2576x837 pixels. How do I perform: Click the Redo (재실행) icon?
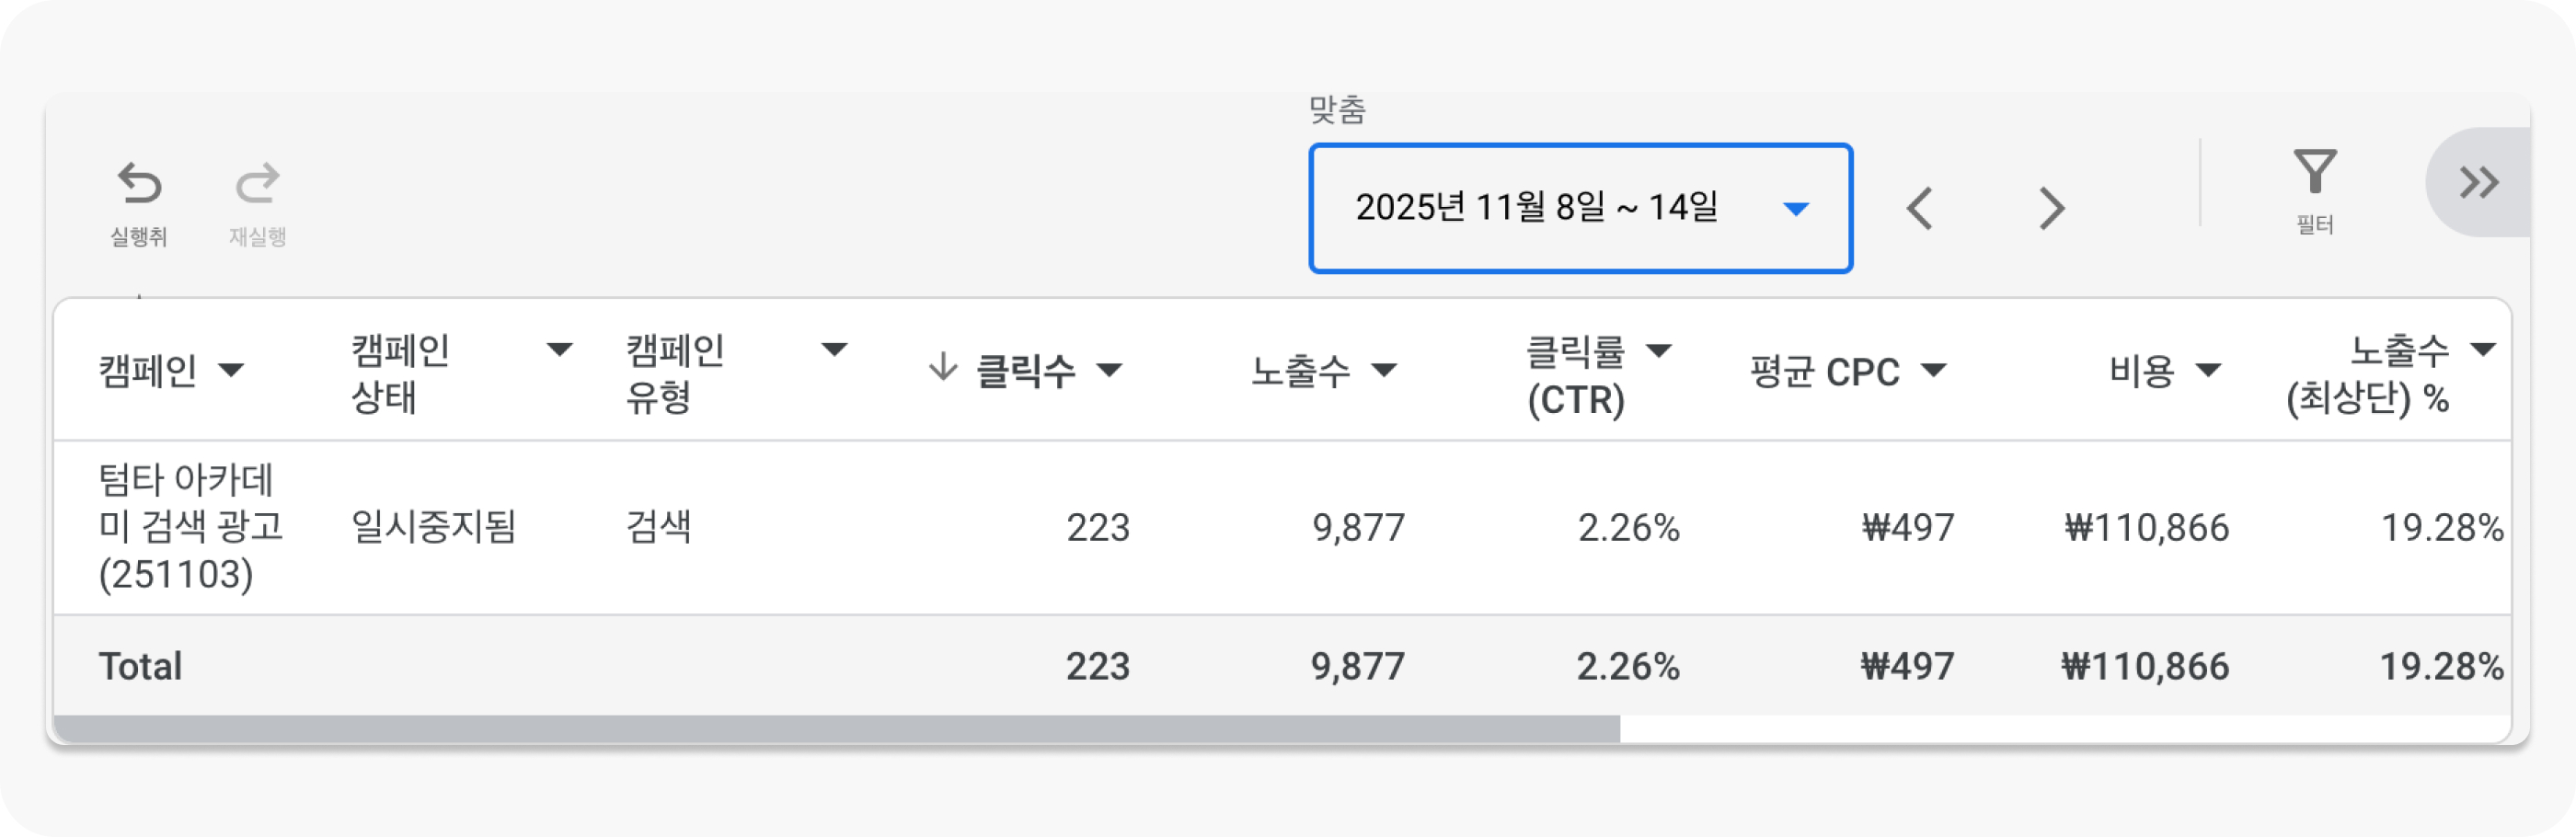(257, 185)
